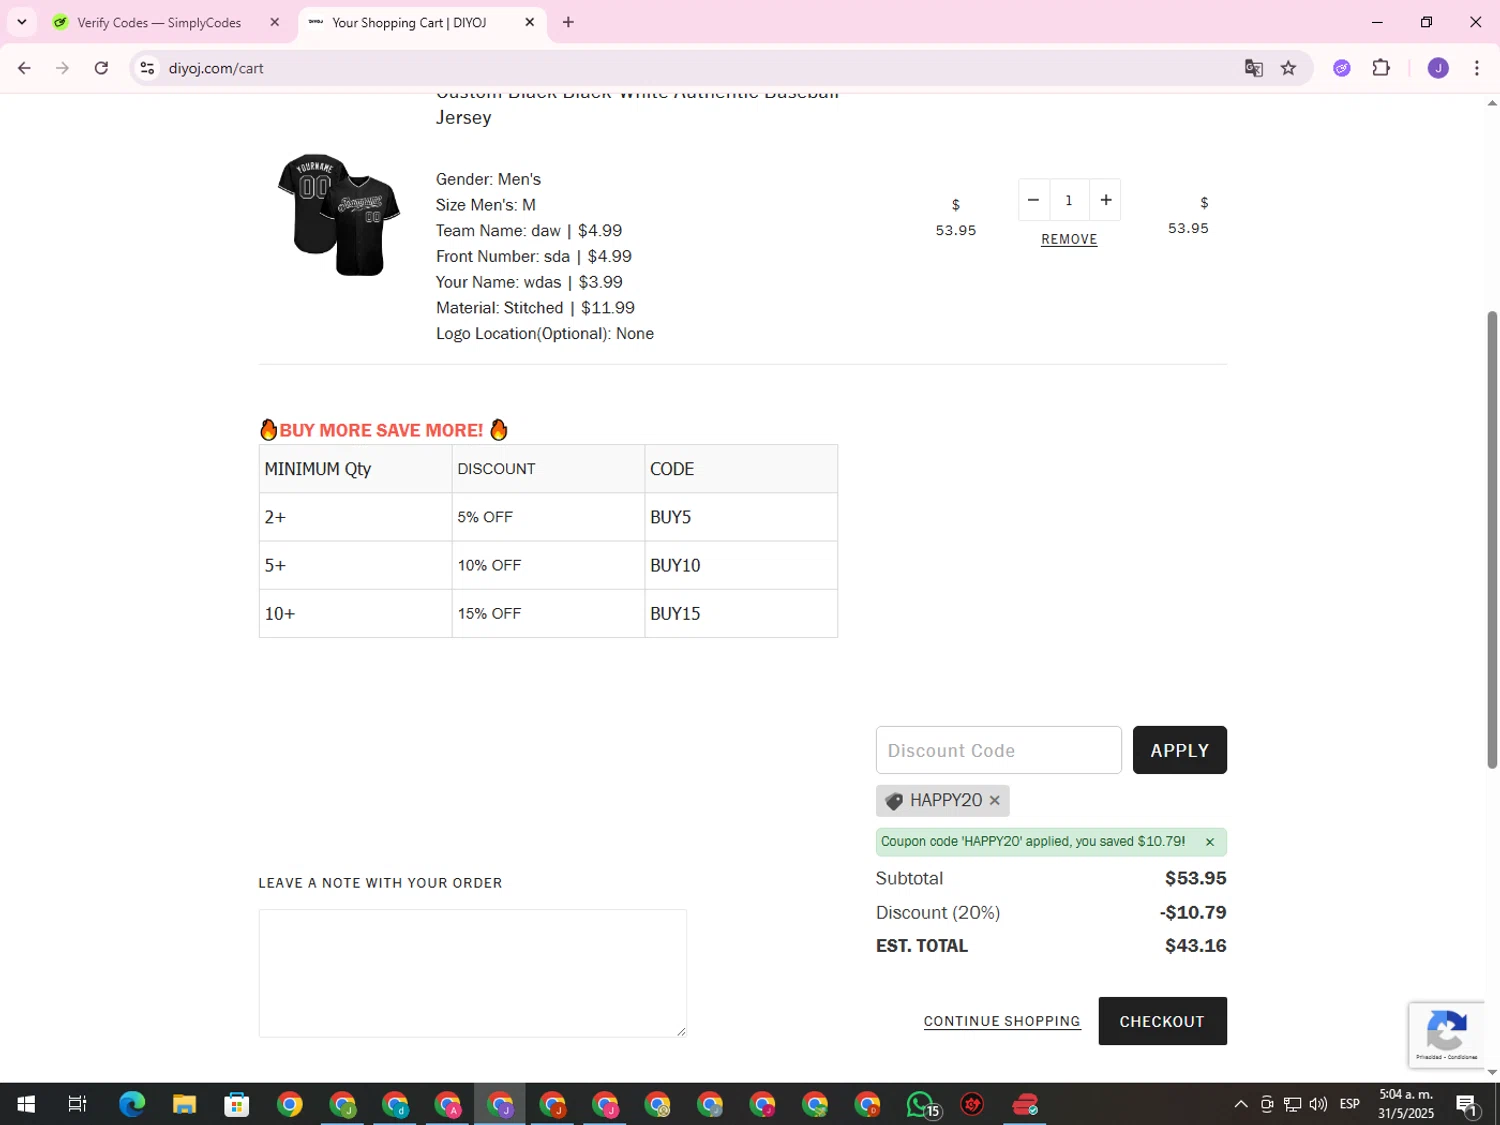This screenshot has width=1500, height=1125.
Task: Open Microsoft Store from taskbar
Action: pyautogui.click(x=237, y=1104)
